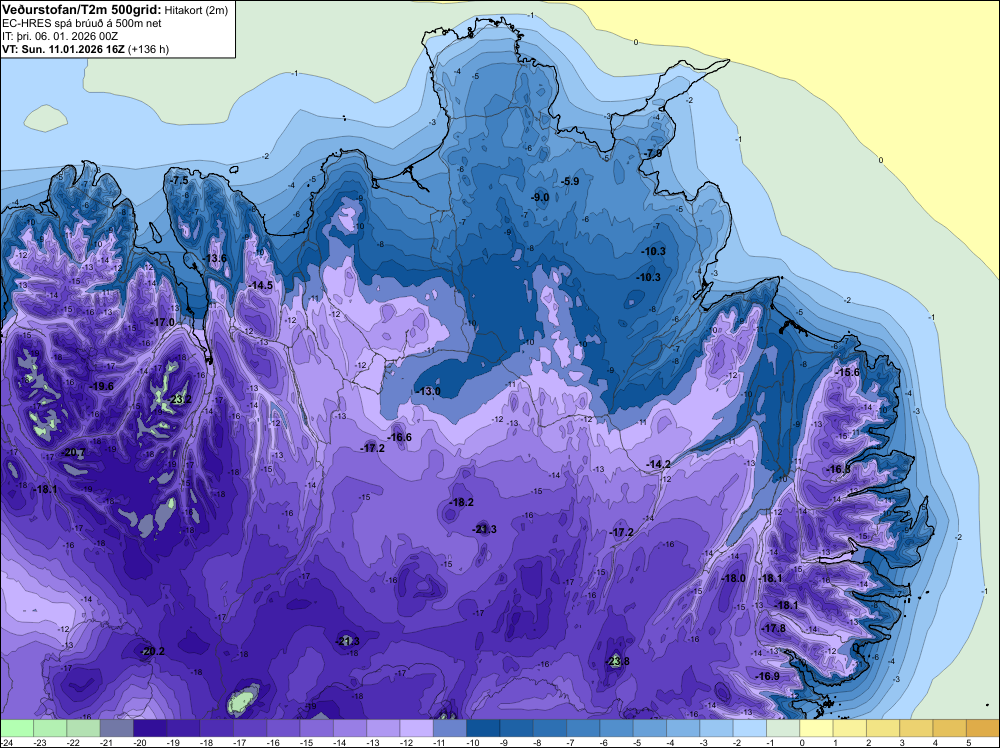Select the -18.0 temperature value

tap(733, 578)
